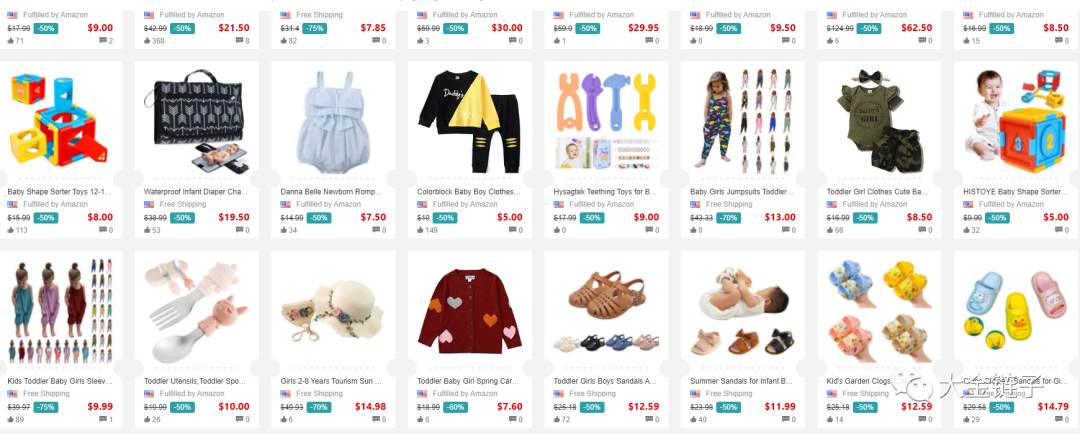The image size is (1080, 434).
Task: Open the colorful wrench teething toys image
Action: point(606,121)
